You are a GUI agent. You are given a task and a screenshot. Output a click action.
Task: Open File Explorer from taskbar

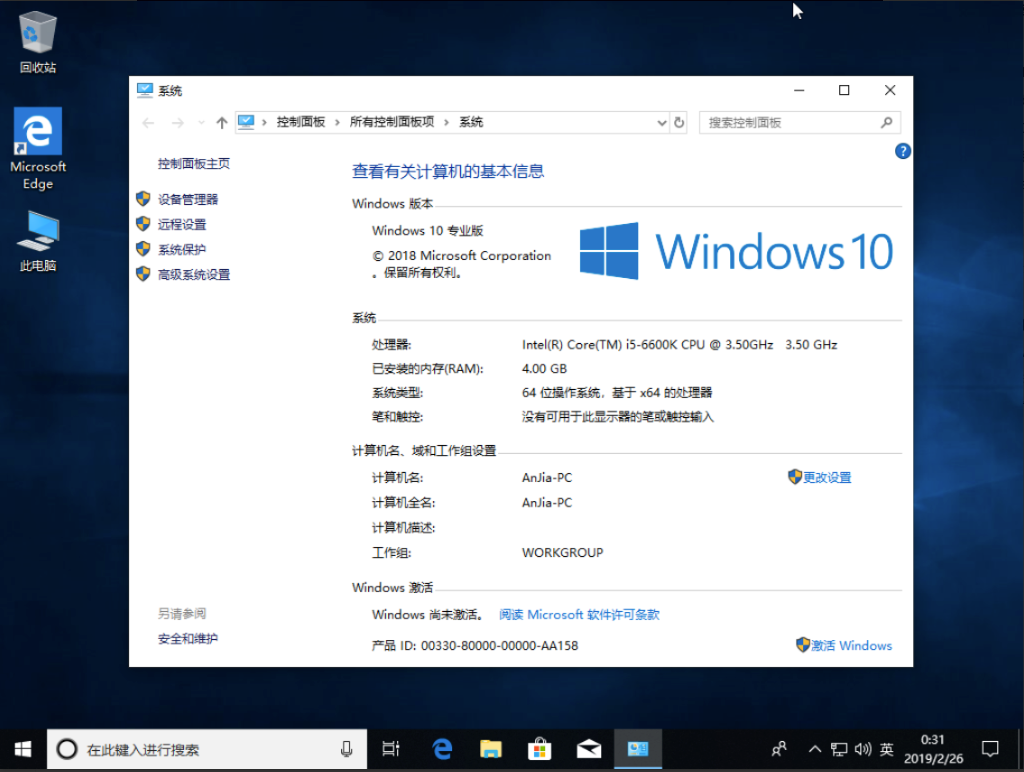click(490, 749)
